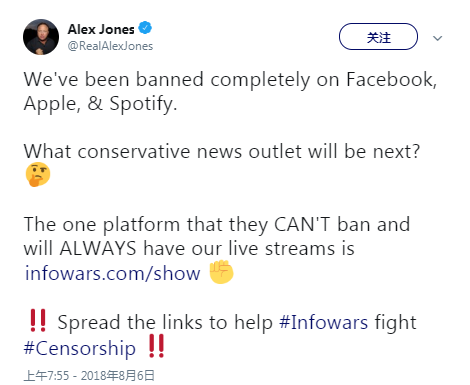
Task: Click the 'What conservative news outlet' question text
Action: [x=222, y=152]
